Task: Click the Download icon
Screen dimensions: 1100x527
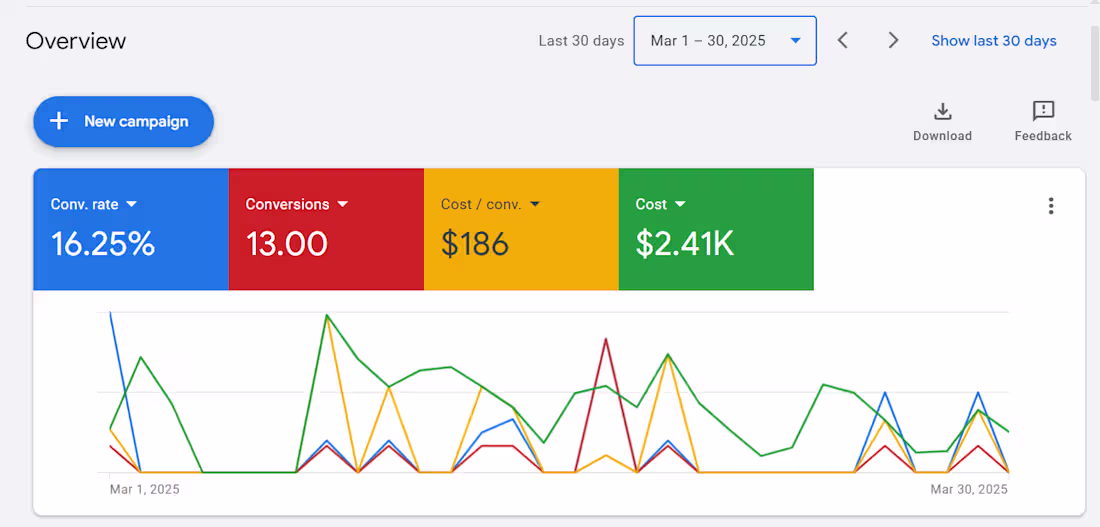Action: (x=942, y=111)
